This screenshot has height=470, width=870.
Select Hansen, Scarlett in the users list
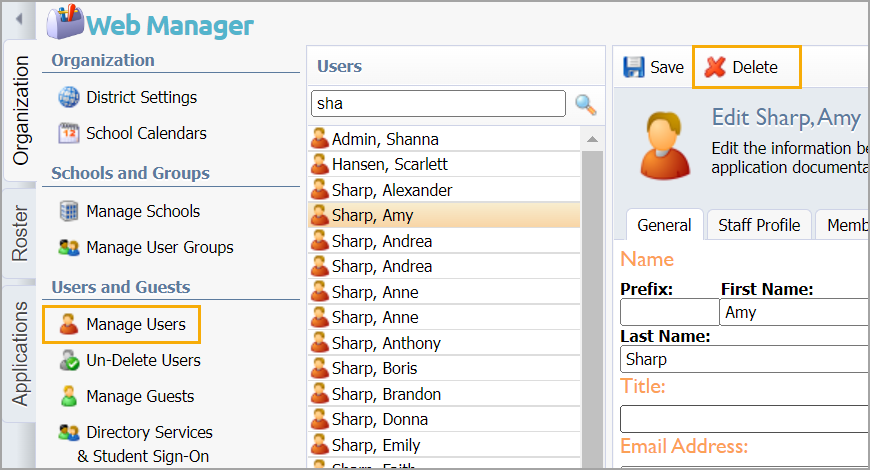(x=444, y=164)
